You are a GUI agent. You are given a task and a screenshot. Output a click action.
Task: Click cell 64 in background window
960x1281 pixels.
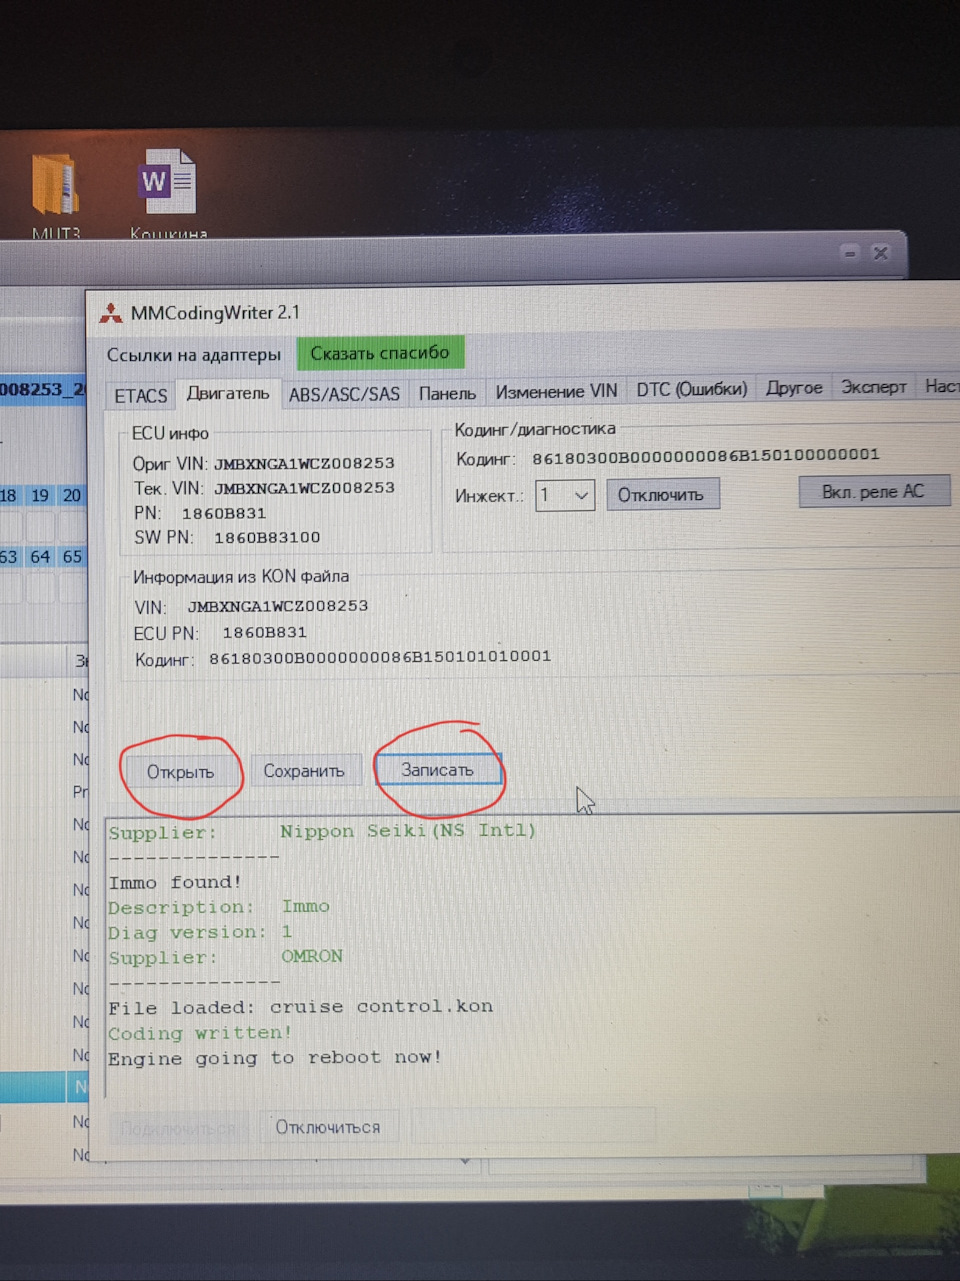tap(40, 557)
